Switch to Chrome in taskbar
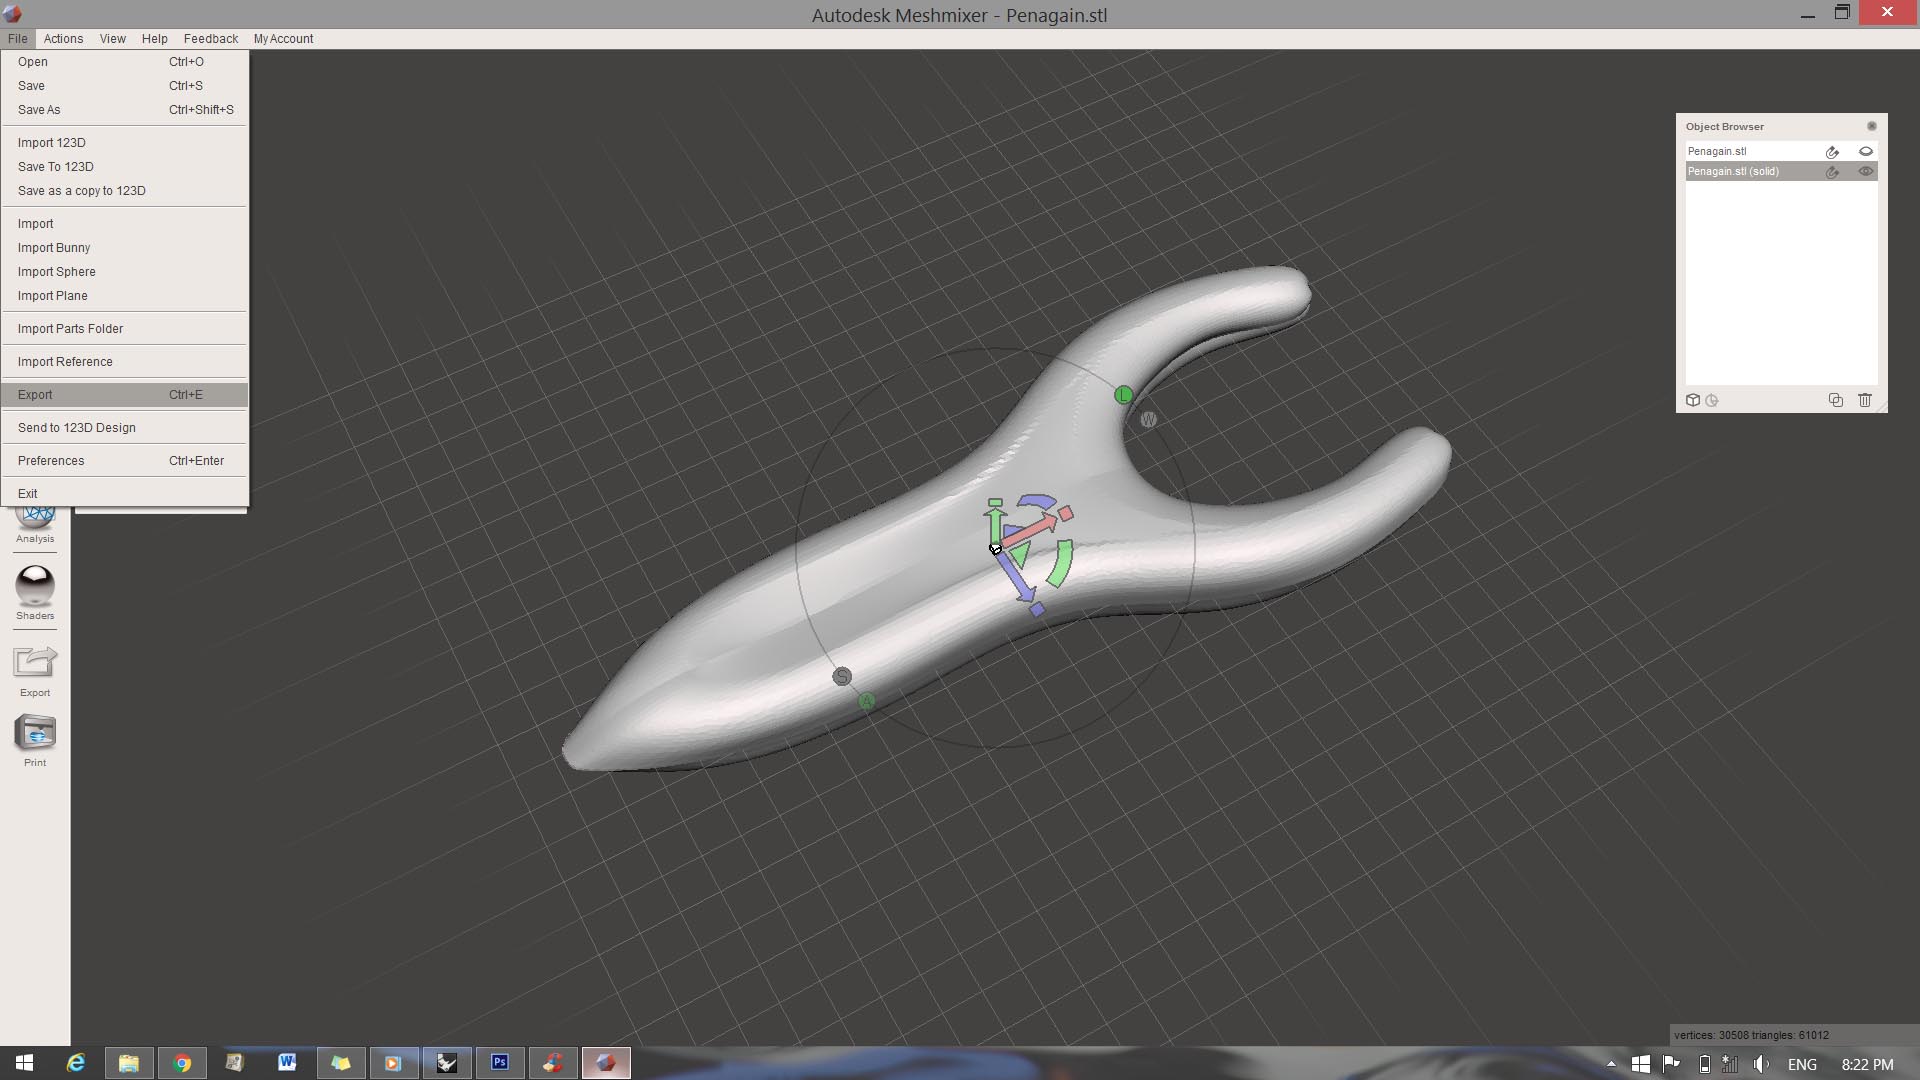This screenshot has width=1920, height=1080. click(x=182, y=1063)
